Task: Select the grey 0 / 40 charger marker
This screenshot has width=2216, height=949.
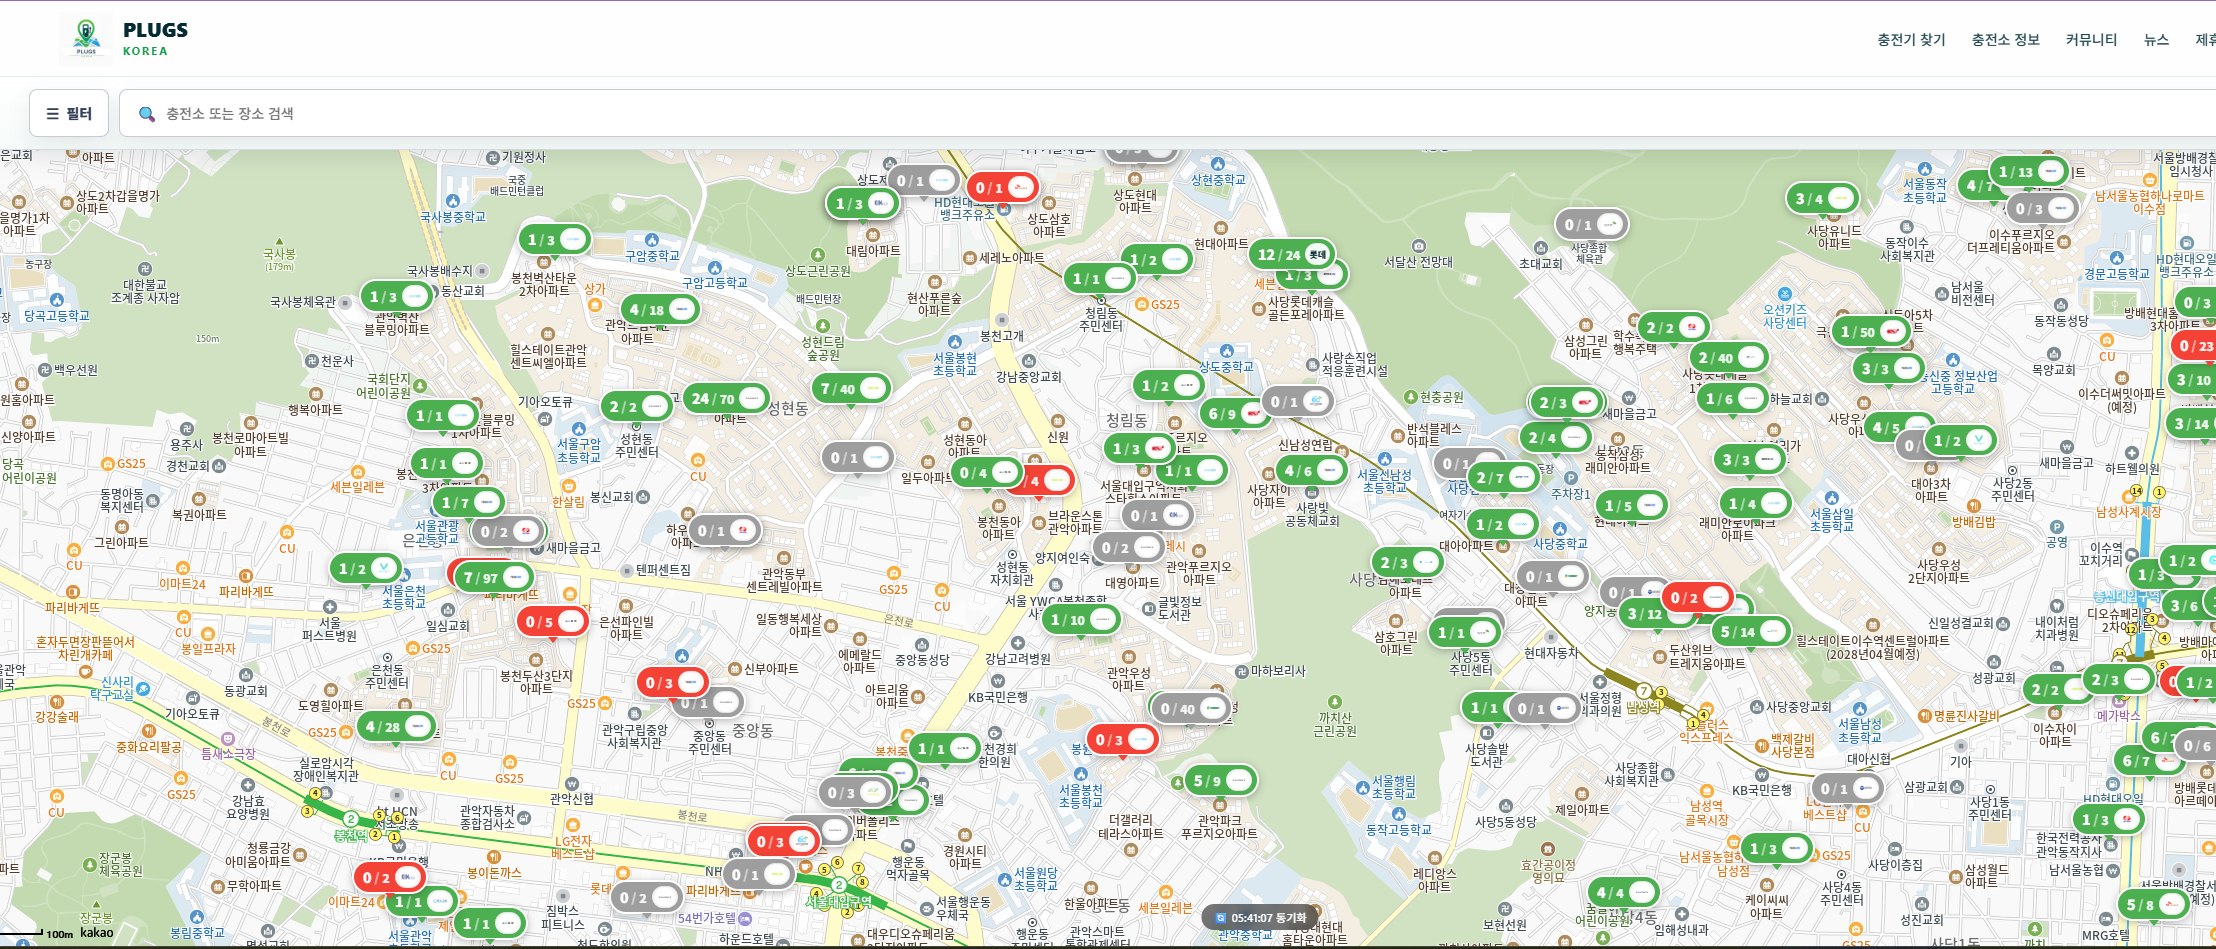Action: (1190, 708)
